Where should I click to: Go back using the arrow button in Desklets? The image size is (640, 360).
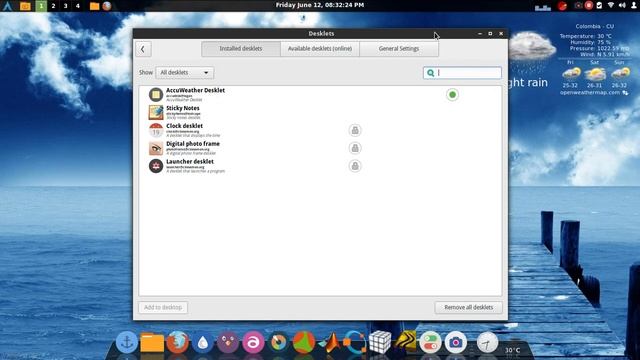click(x=143, y=49)
